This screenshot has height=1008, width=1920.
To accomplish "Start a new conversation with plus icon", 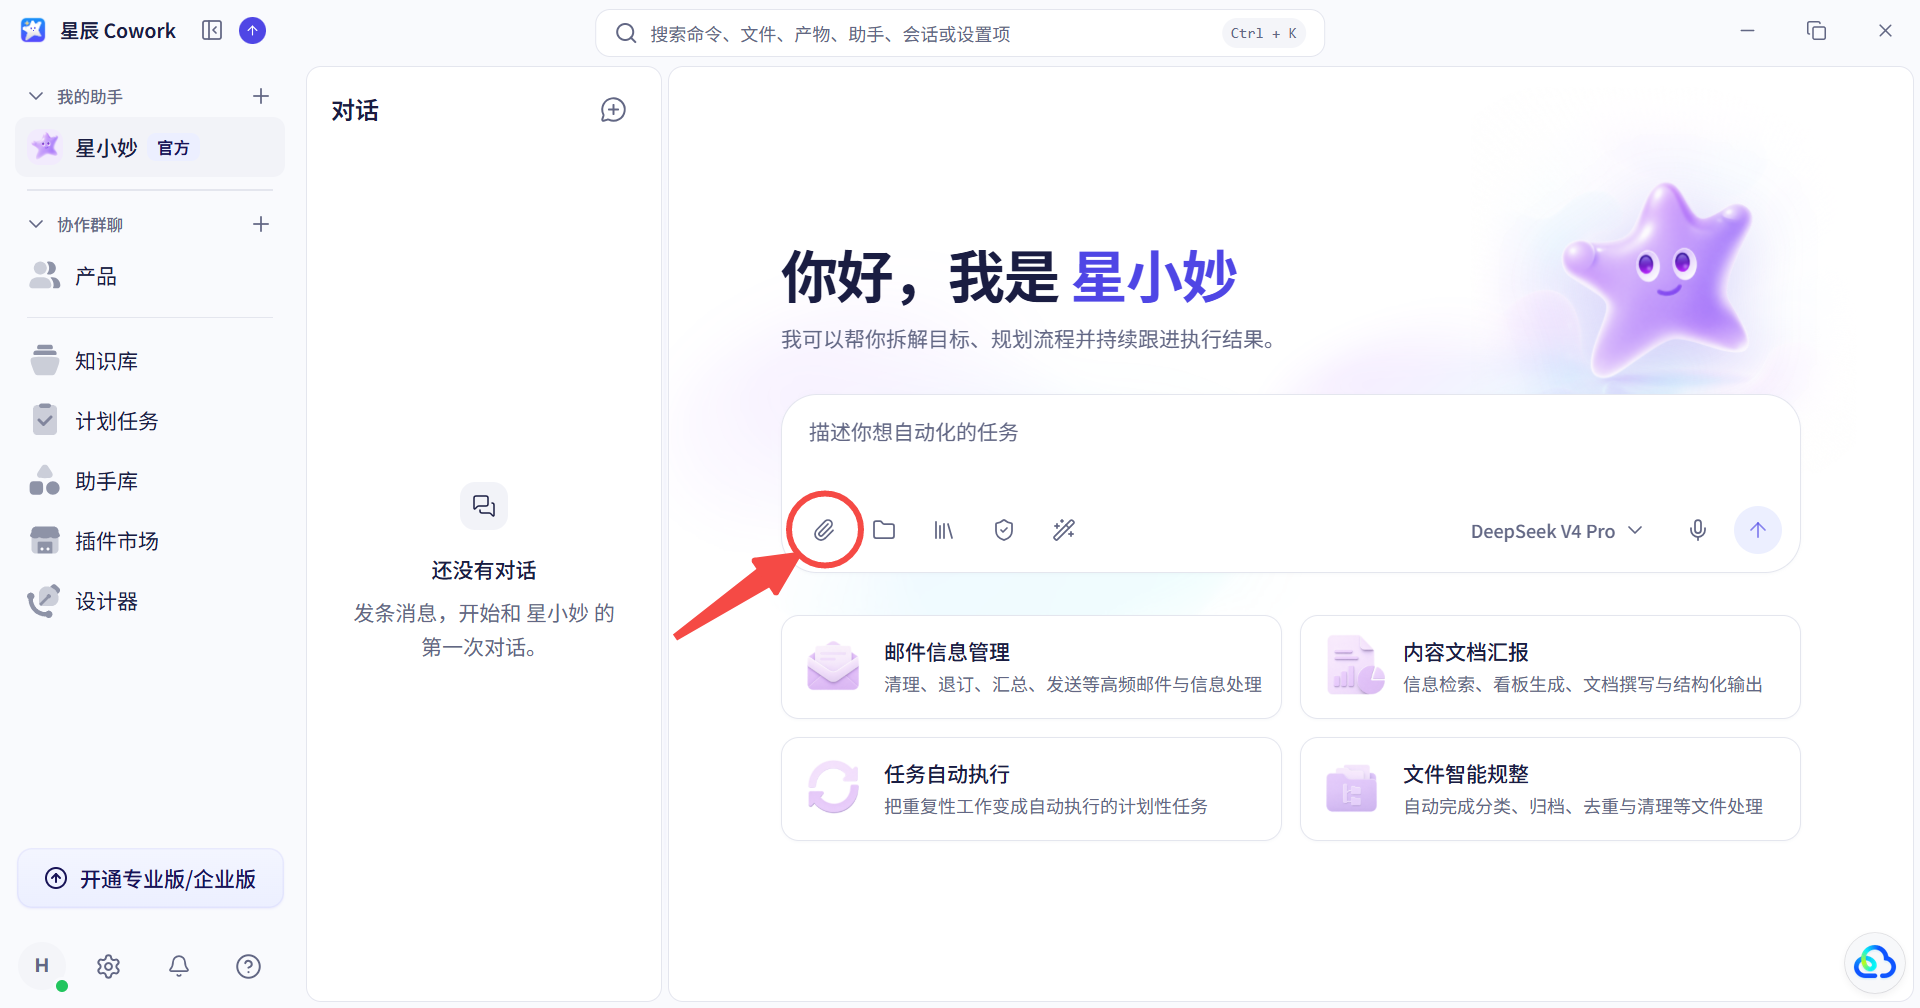I will tap(613, 110).
